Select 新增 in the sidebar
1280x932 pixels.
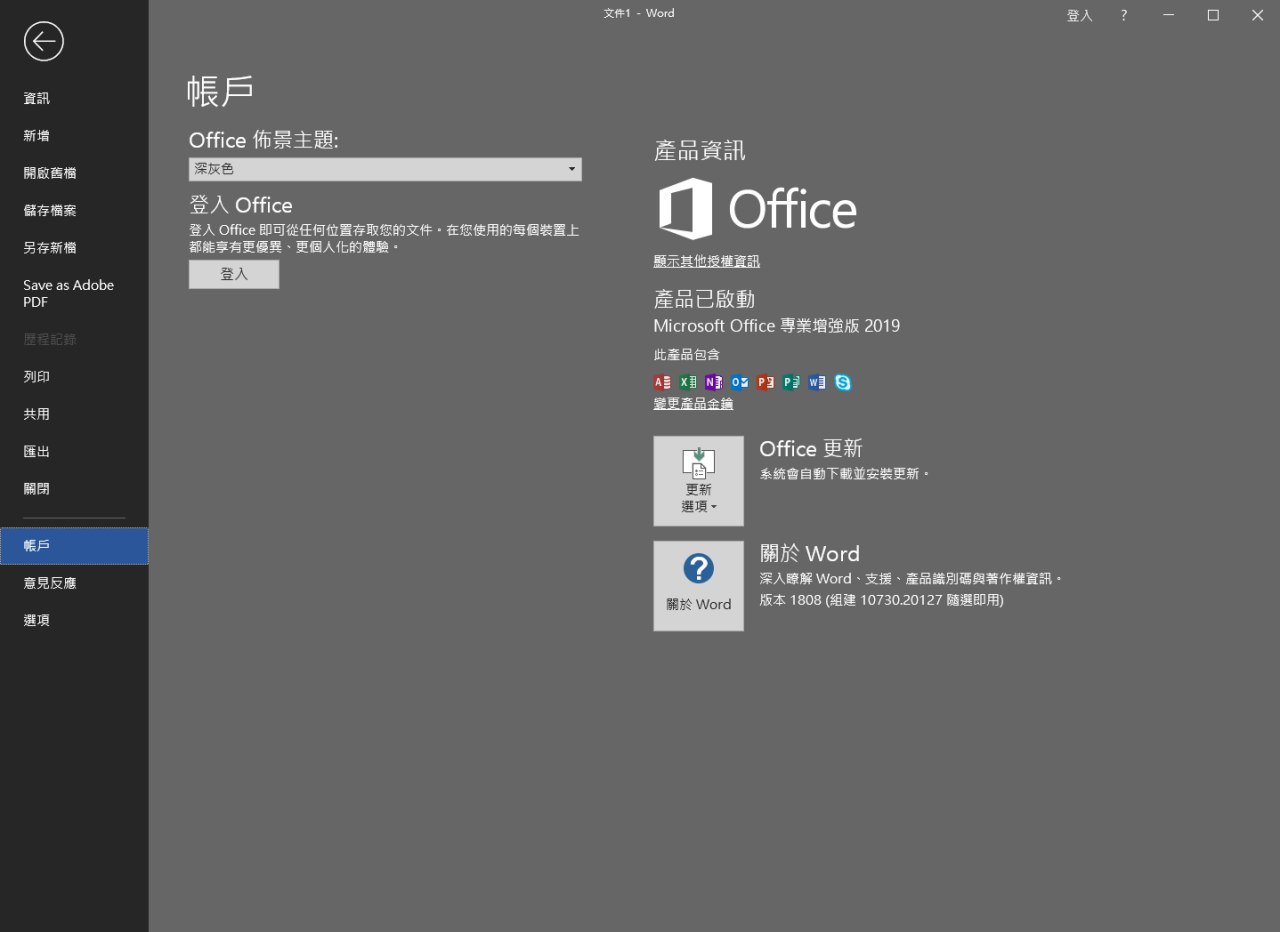[74, 135]
